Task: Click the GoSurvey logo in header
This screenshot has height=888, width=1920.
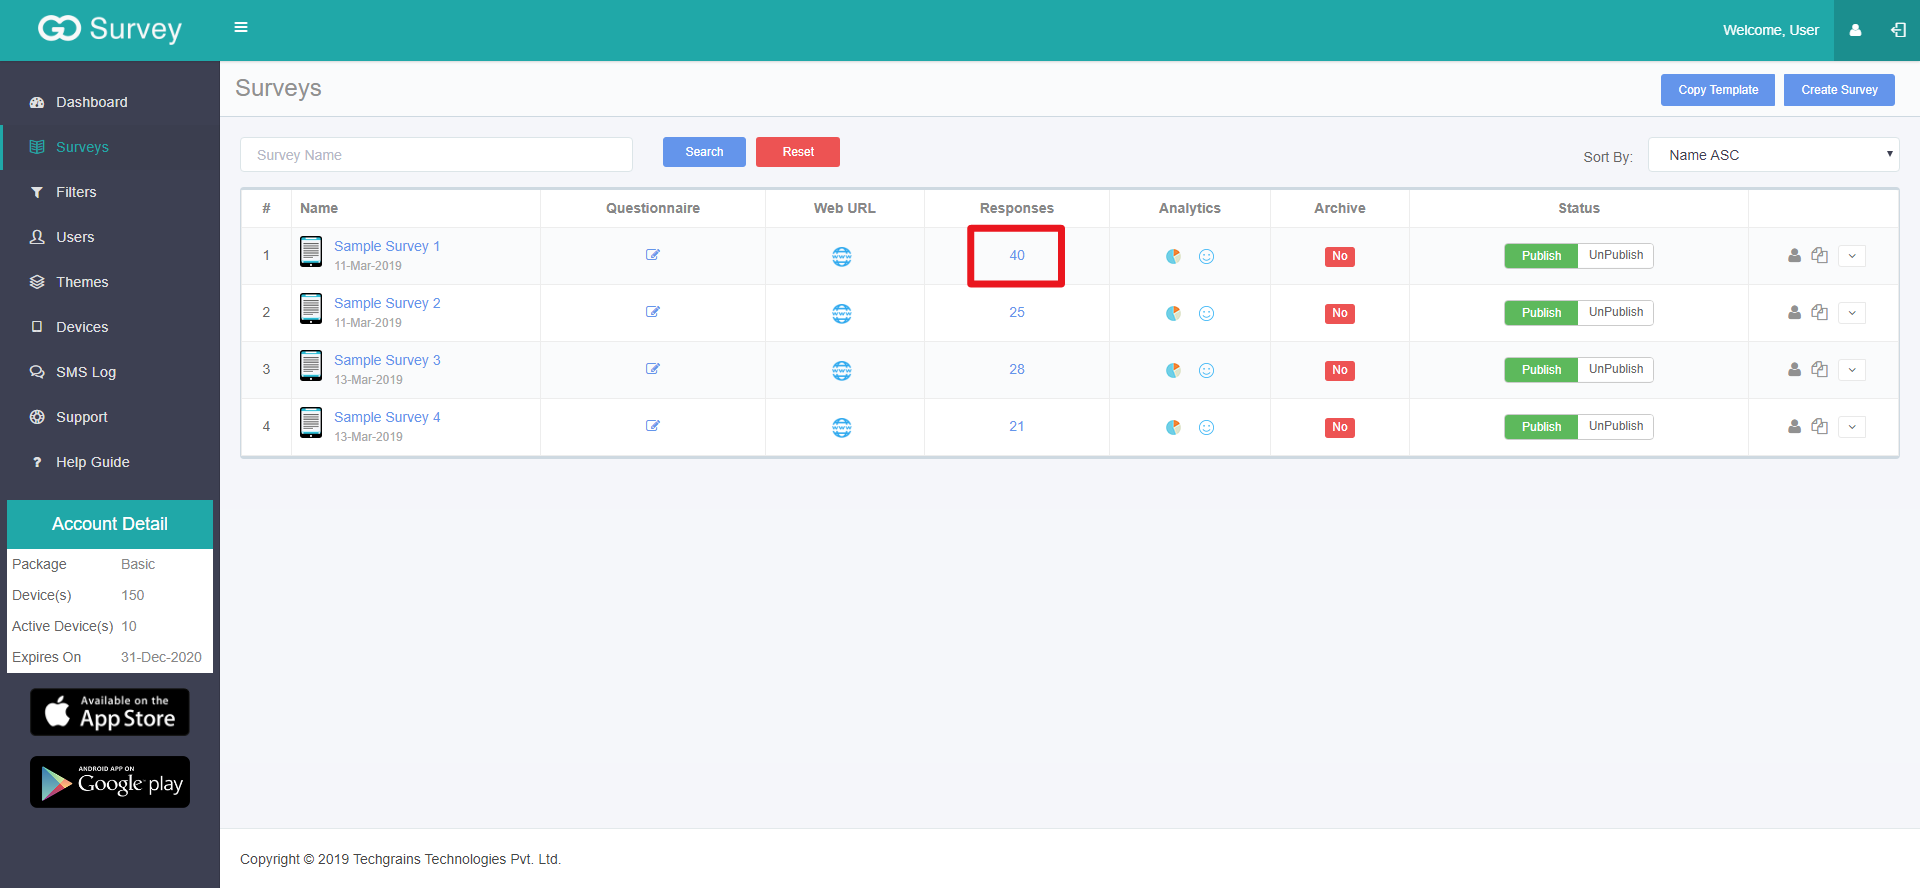Action: [x=110, y=29]
